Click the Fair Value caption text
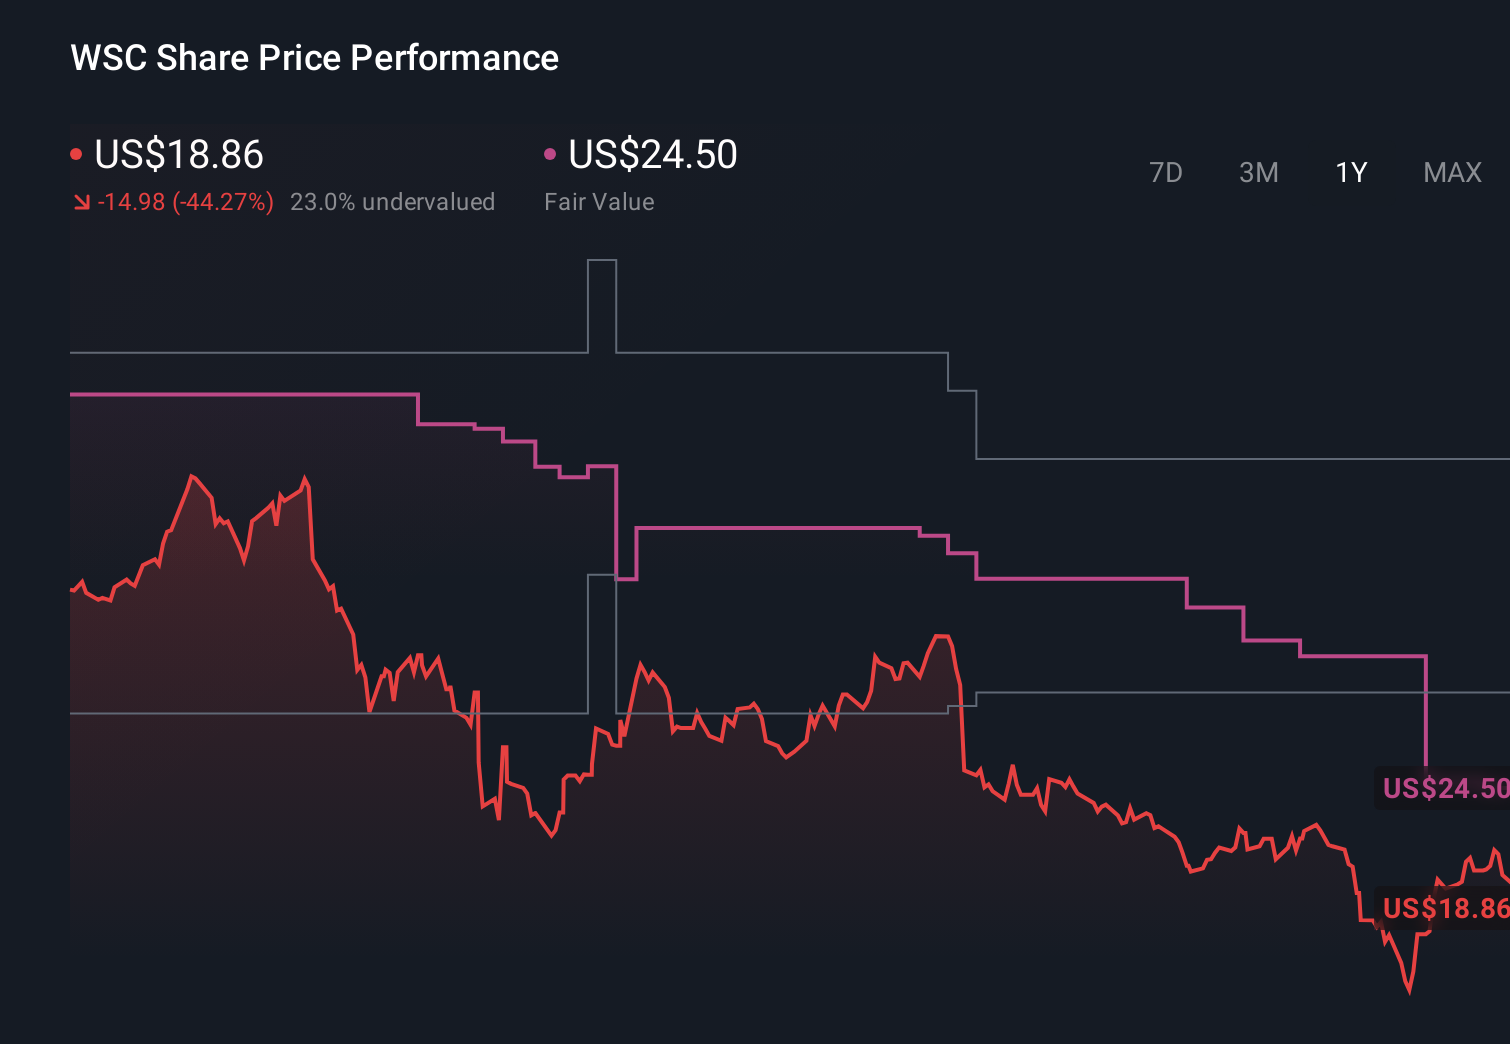Viewport: 1510px width, 1044px height. (x=598, y=202)
